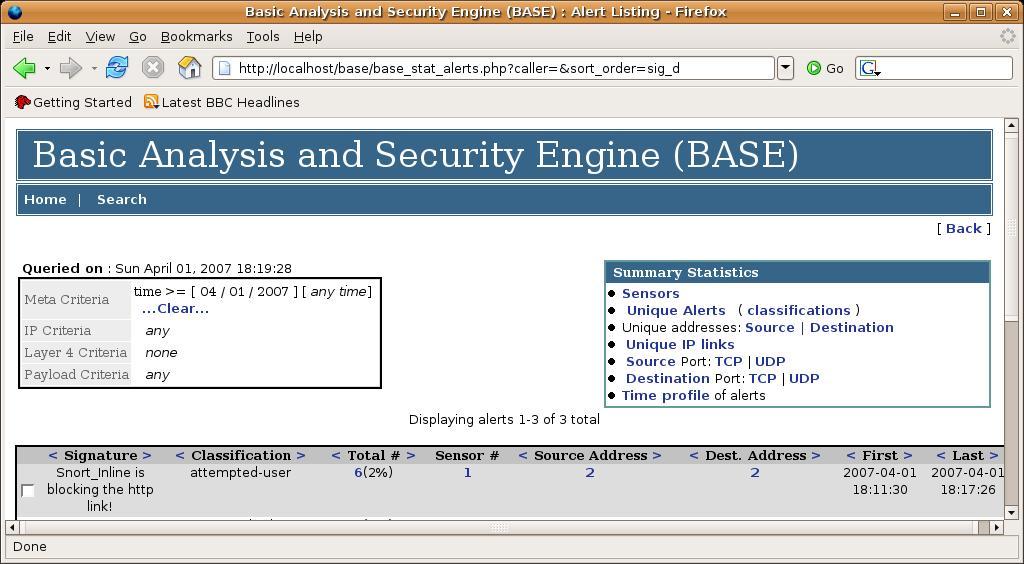The height and width of the screenshot is (564, 1024).
Task: Open Destination Port UDP link
Action: tap(804, 379)
